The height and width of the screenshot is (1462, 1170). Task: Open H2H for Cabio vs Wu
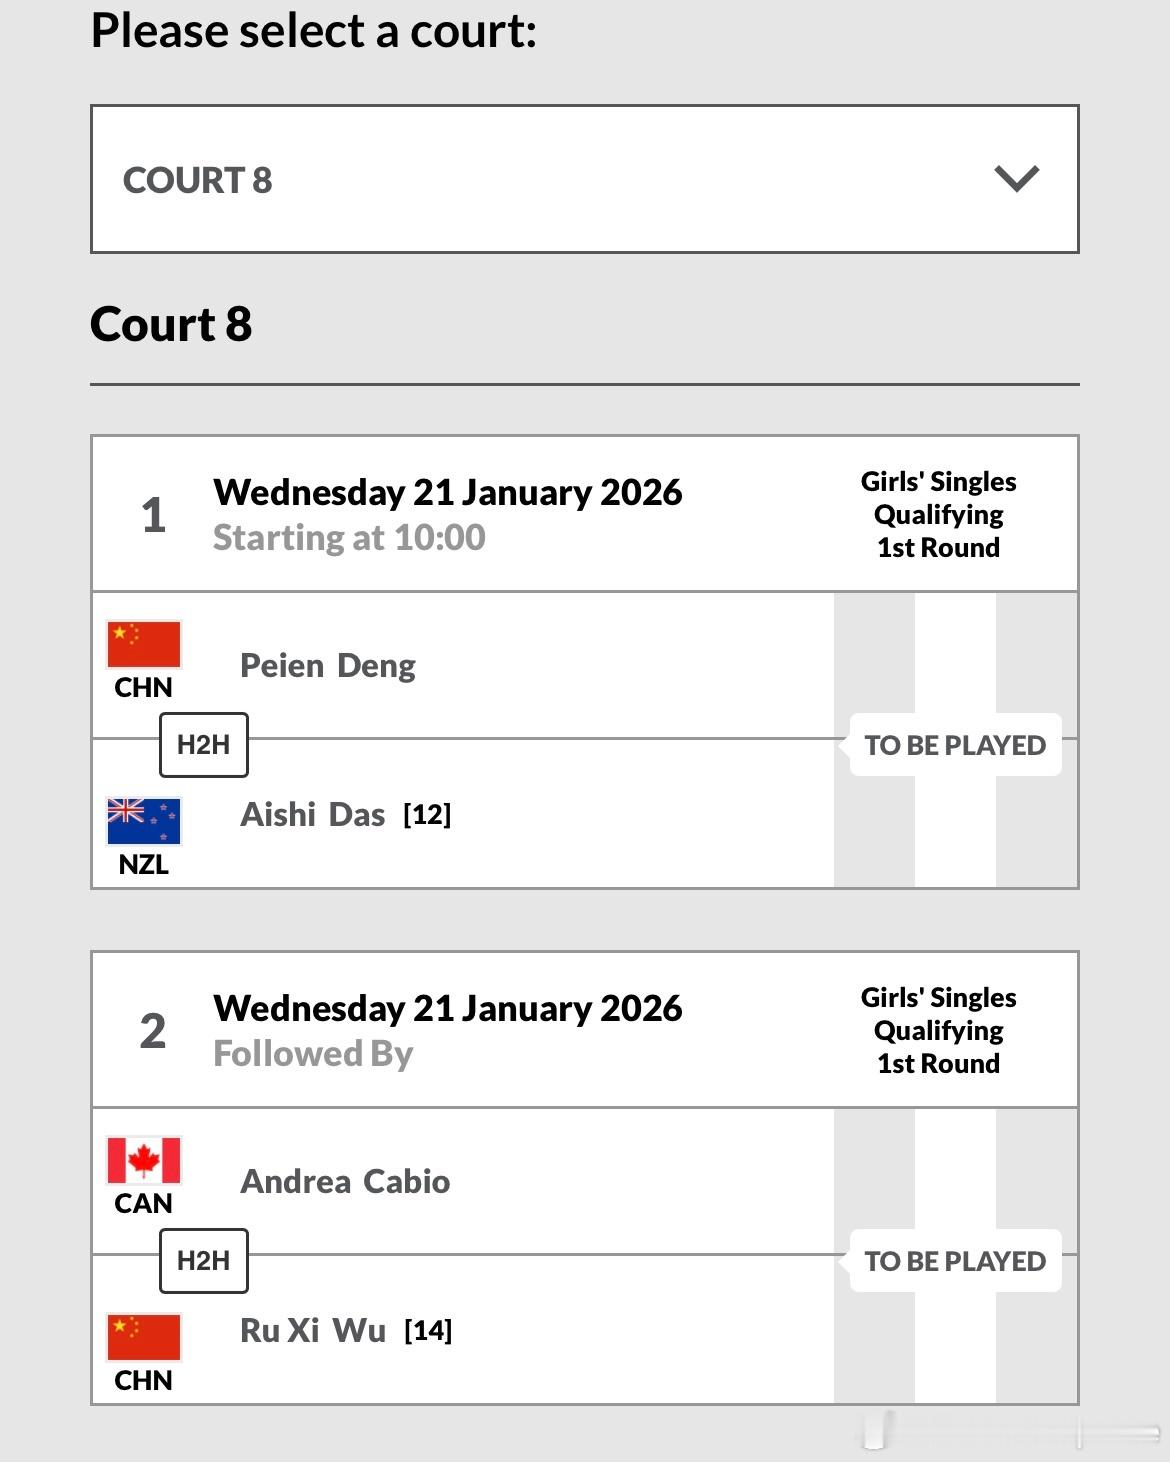tap(204, 1261)
